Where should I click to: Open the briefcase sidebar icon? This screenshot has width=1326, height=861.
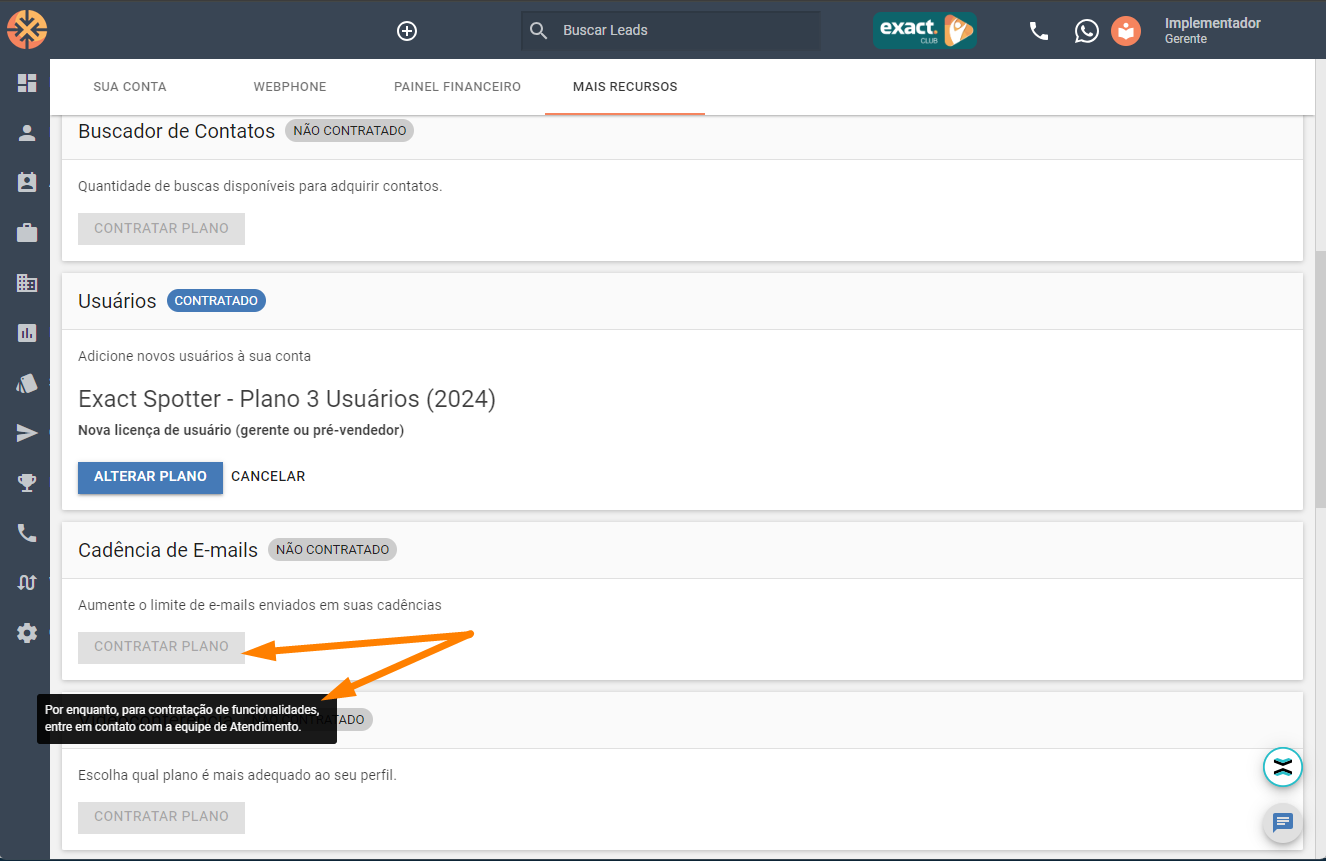[x=27, y=233]
